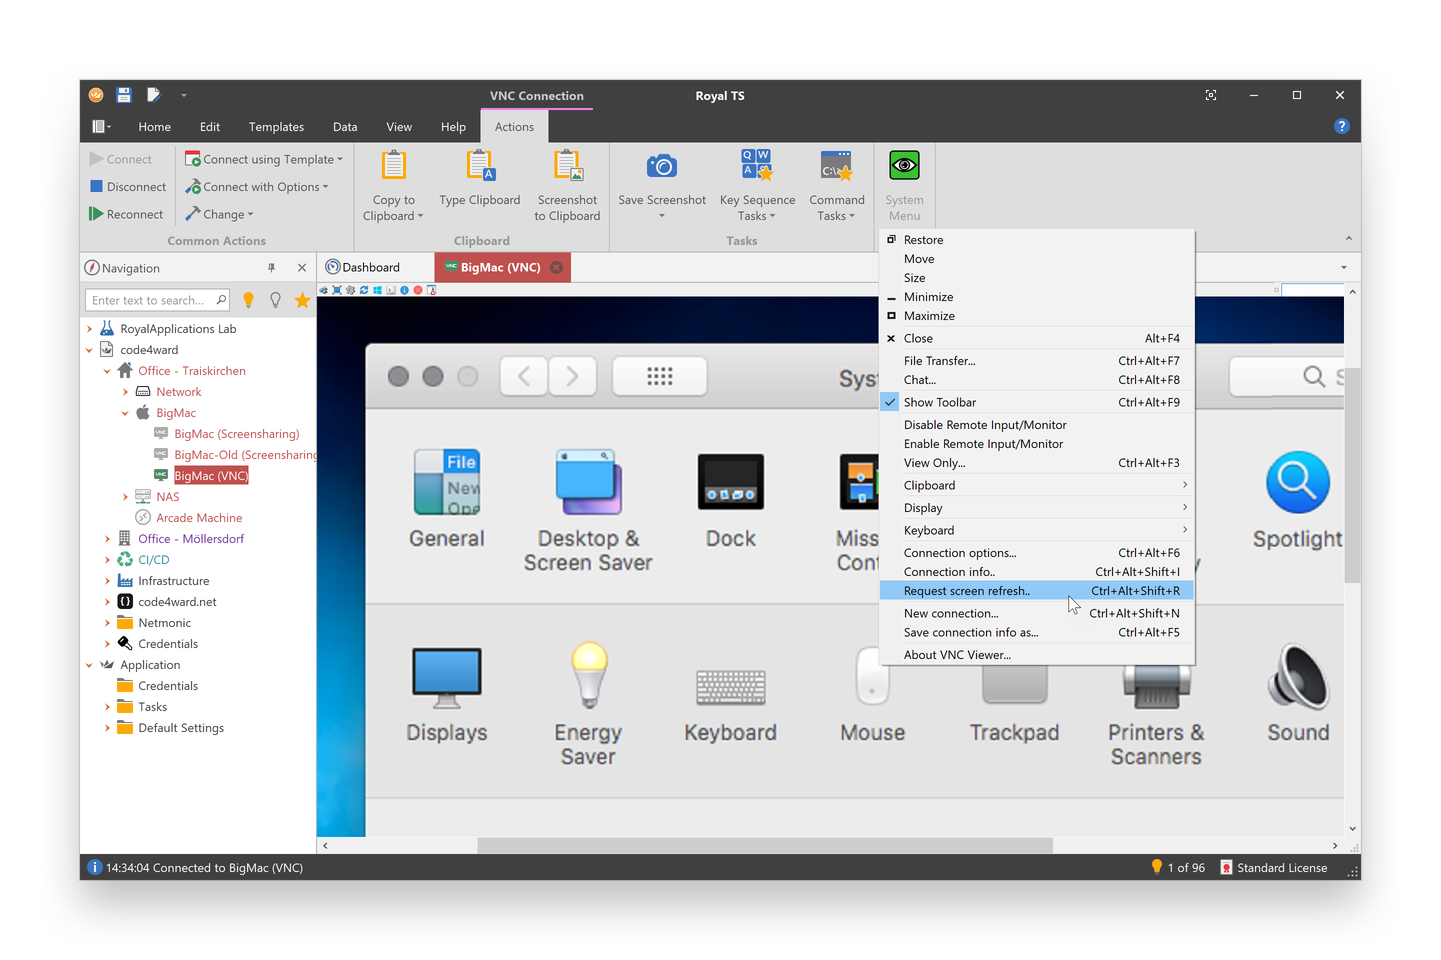Select Save Screenshot in the ribbon
Viewport: 1441px width, 960px height.
(x=661, y=180)
